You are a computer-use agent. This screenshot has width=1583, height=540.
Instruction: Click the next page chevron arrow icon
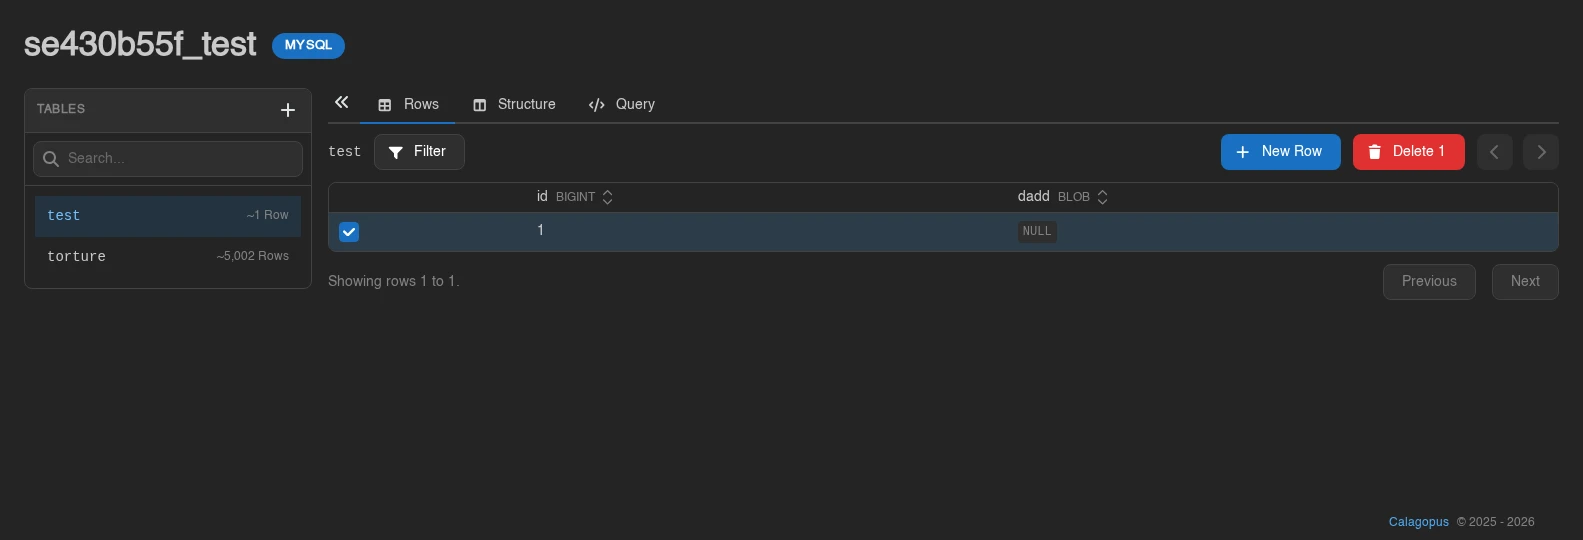click(1541, 152)
